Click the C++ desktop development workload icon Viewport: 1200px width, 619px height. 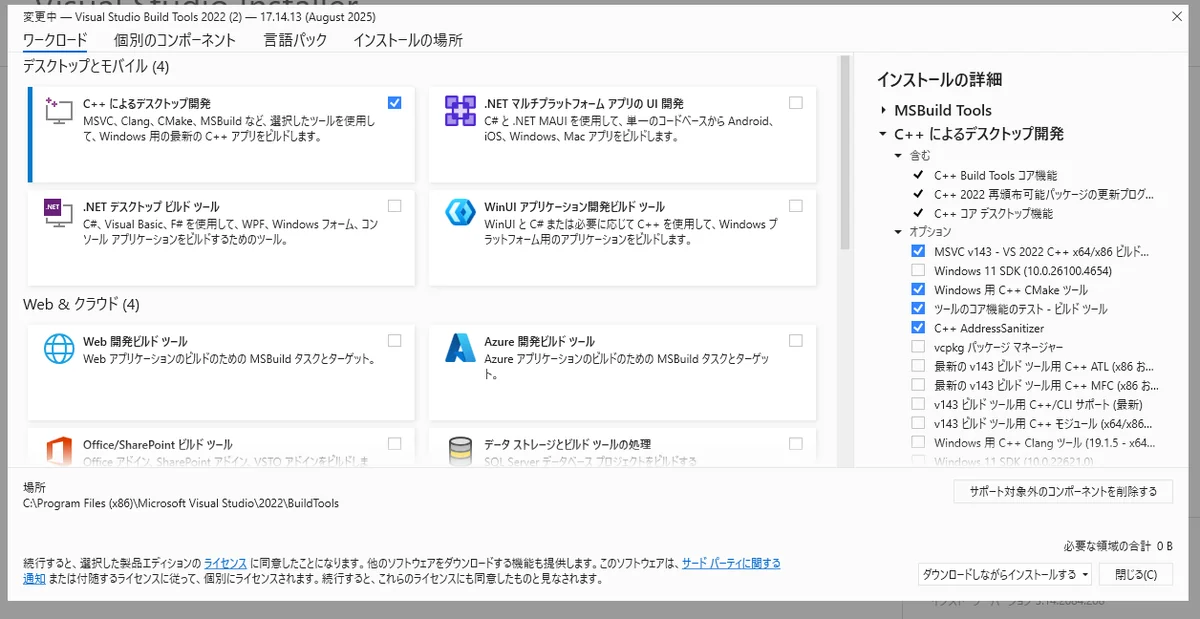tap(59, 111)
